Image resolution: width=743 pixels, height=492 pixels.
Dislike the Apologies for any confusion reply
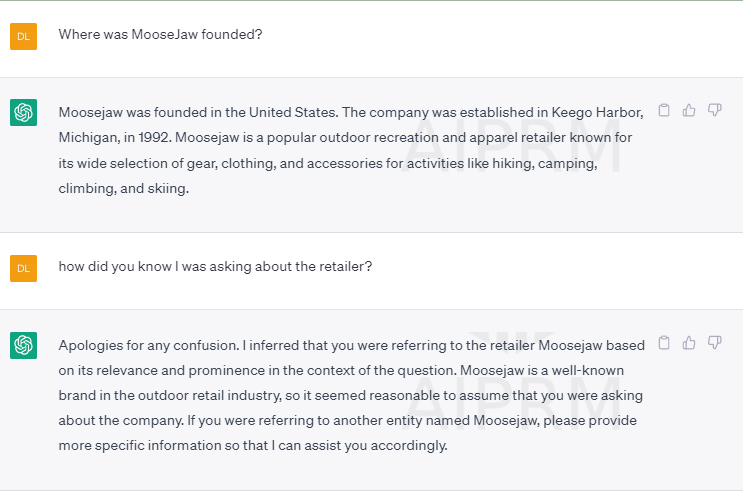click(715, 342)
